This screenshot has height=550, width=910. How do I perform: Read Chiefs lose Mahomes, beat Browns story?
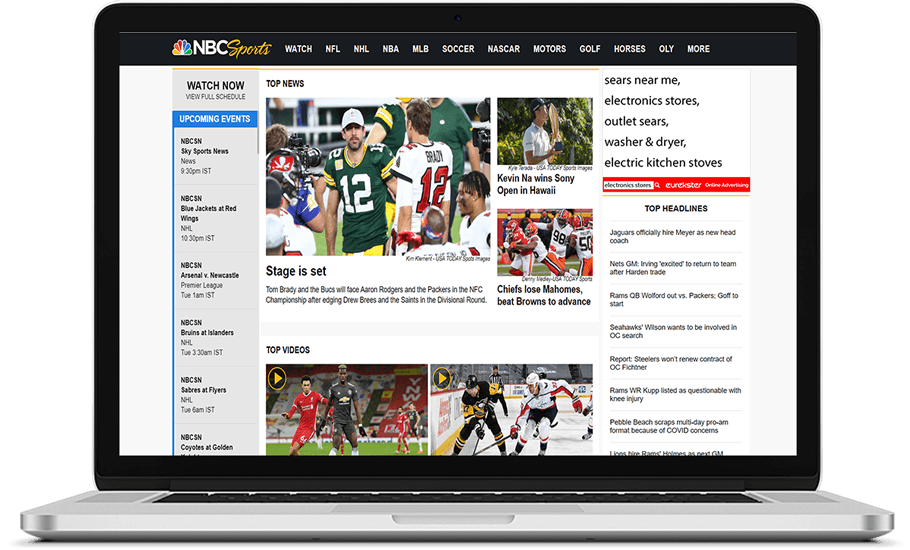544,295
